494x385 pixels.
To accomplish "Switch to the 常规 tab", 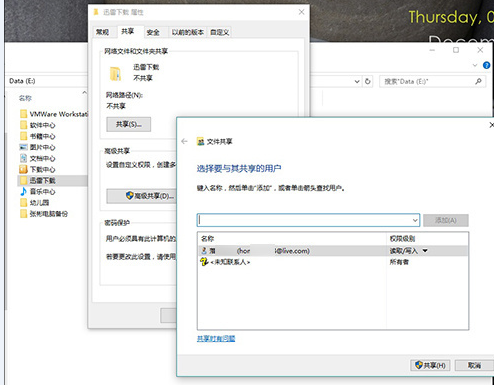I will [102, 32].
